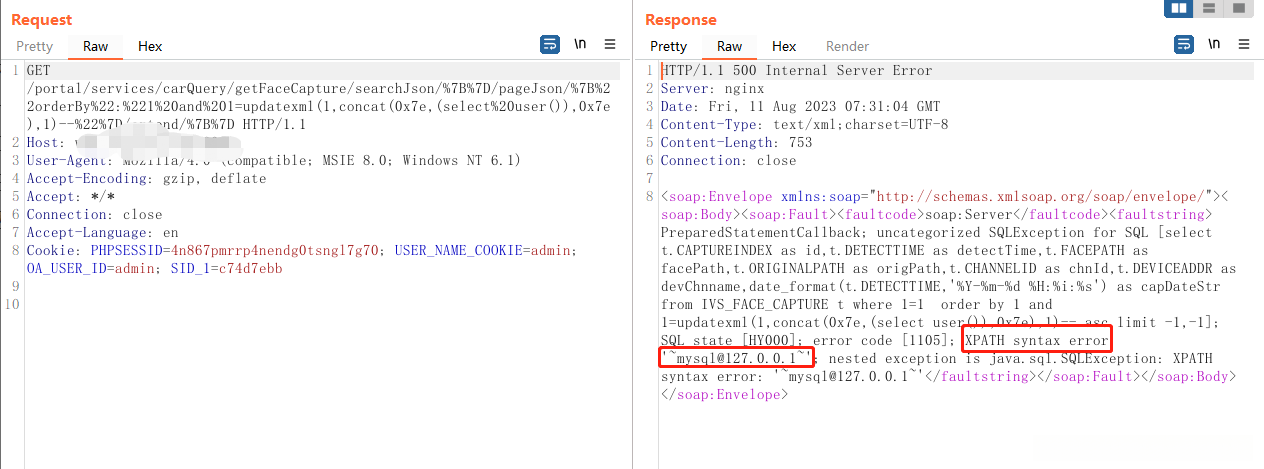Click the response Connection: close header

click(729, 161)
